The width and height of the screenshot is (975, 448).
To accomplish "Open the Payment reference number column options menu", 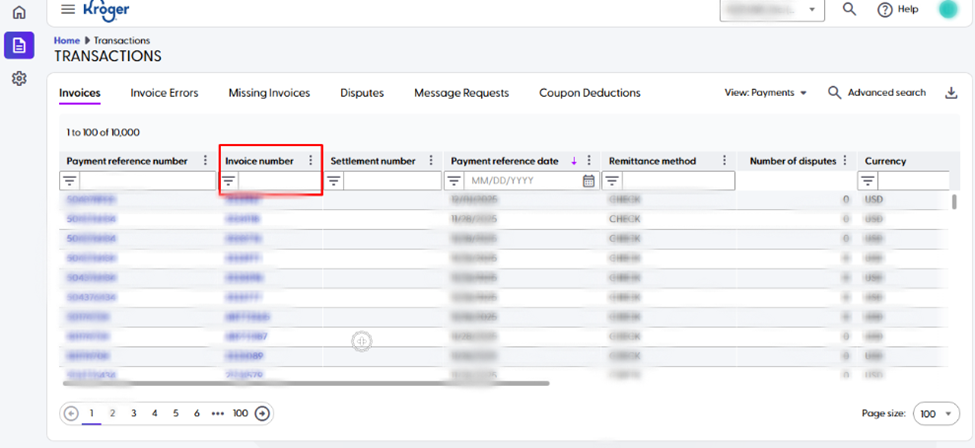I will coord(206,160).
